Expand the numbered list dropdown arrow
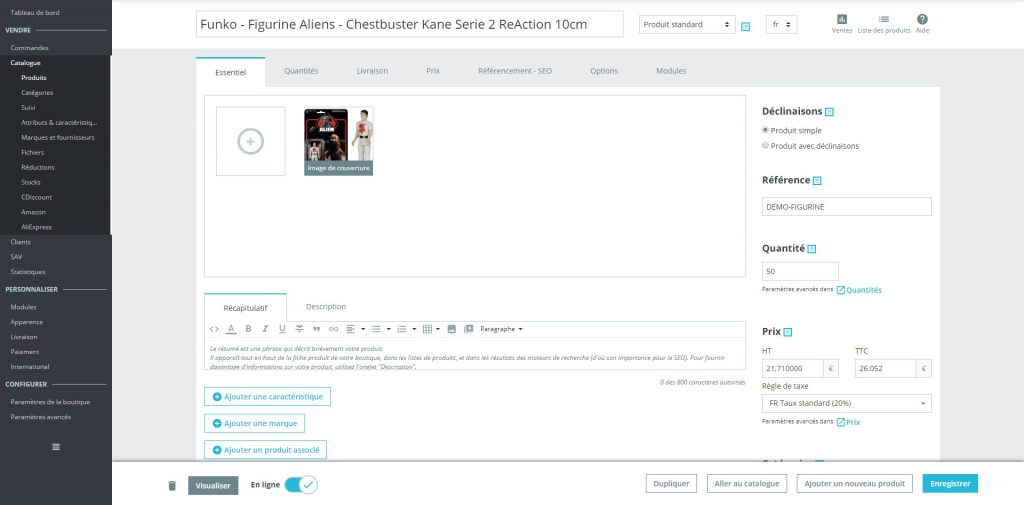Screen dimensions: 1024x505 click(413, 329)
